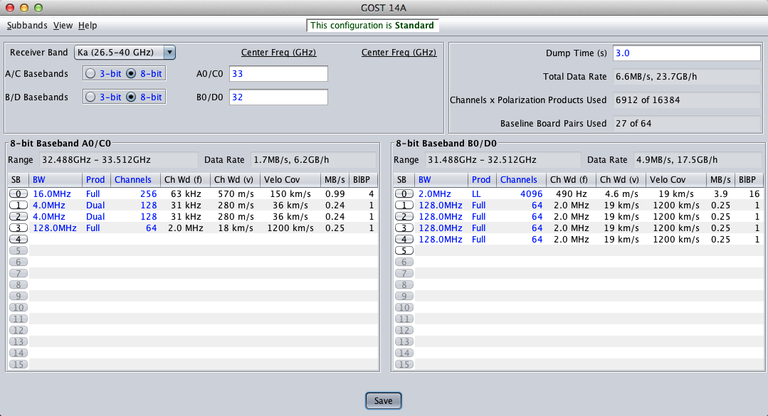Click subband 0 button in A0/C0 table
This screenshot has width=768, height=416.
(x=16, y=193)
